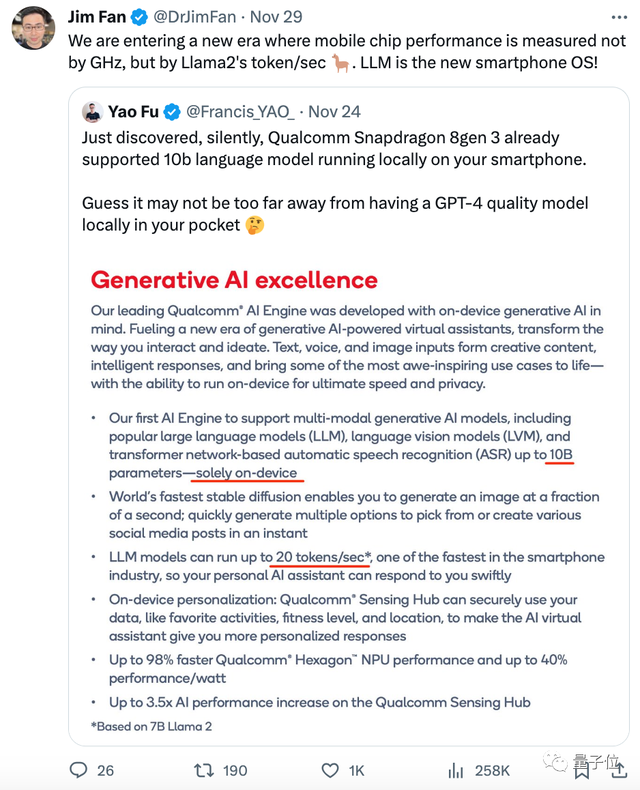The width and height of the screenshot is (640, 790).
Task: Click the WeChat logo watermark
Action: tap(553, 764)
